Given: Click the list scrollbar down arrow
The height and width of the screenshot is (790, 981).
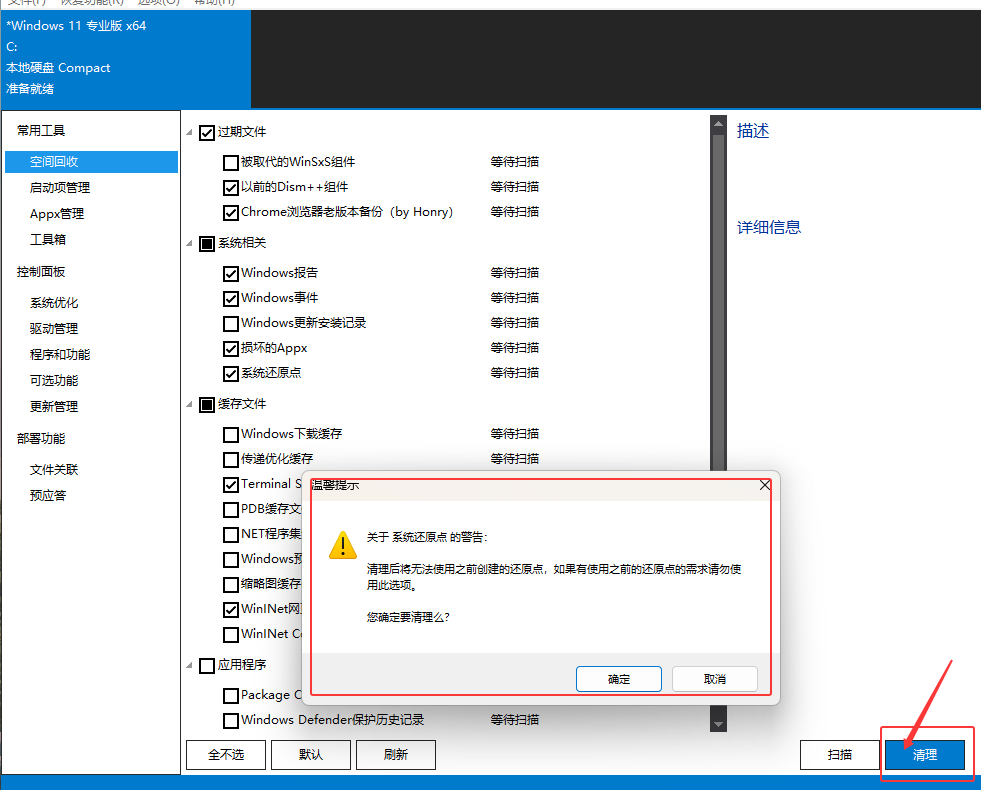Looking at the screenshot, I should click(x=718, y=724).
